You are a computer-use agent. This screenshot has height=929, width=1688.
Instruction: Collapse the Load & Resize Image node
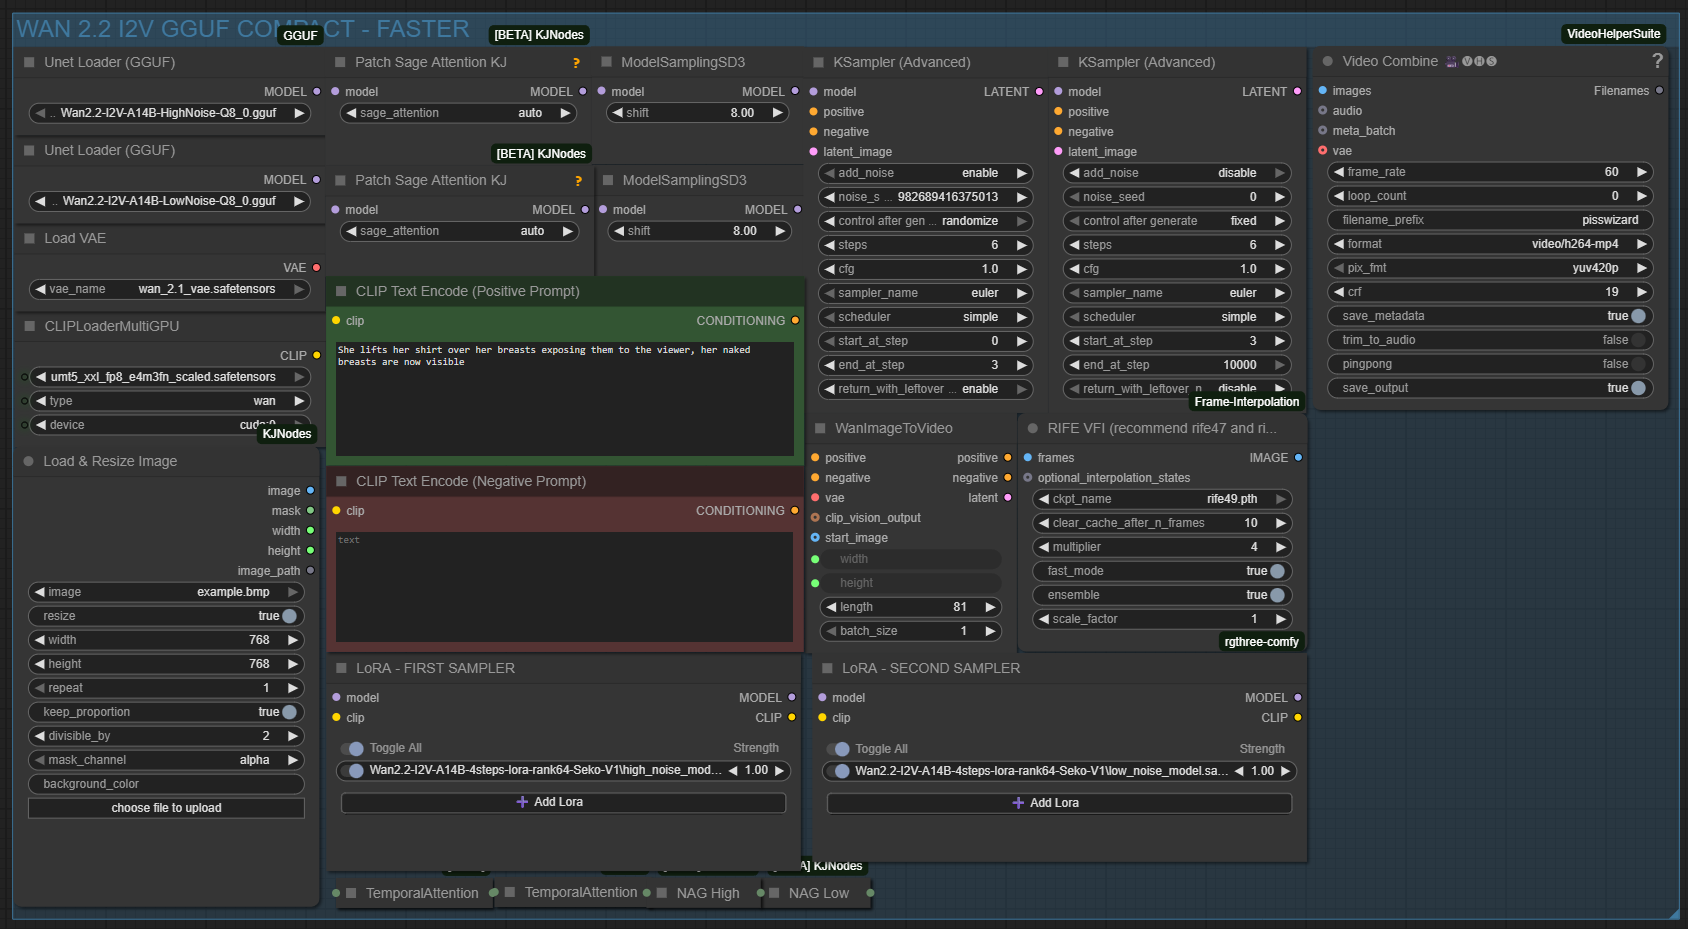pyautogui.click(x=29, y=461)
